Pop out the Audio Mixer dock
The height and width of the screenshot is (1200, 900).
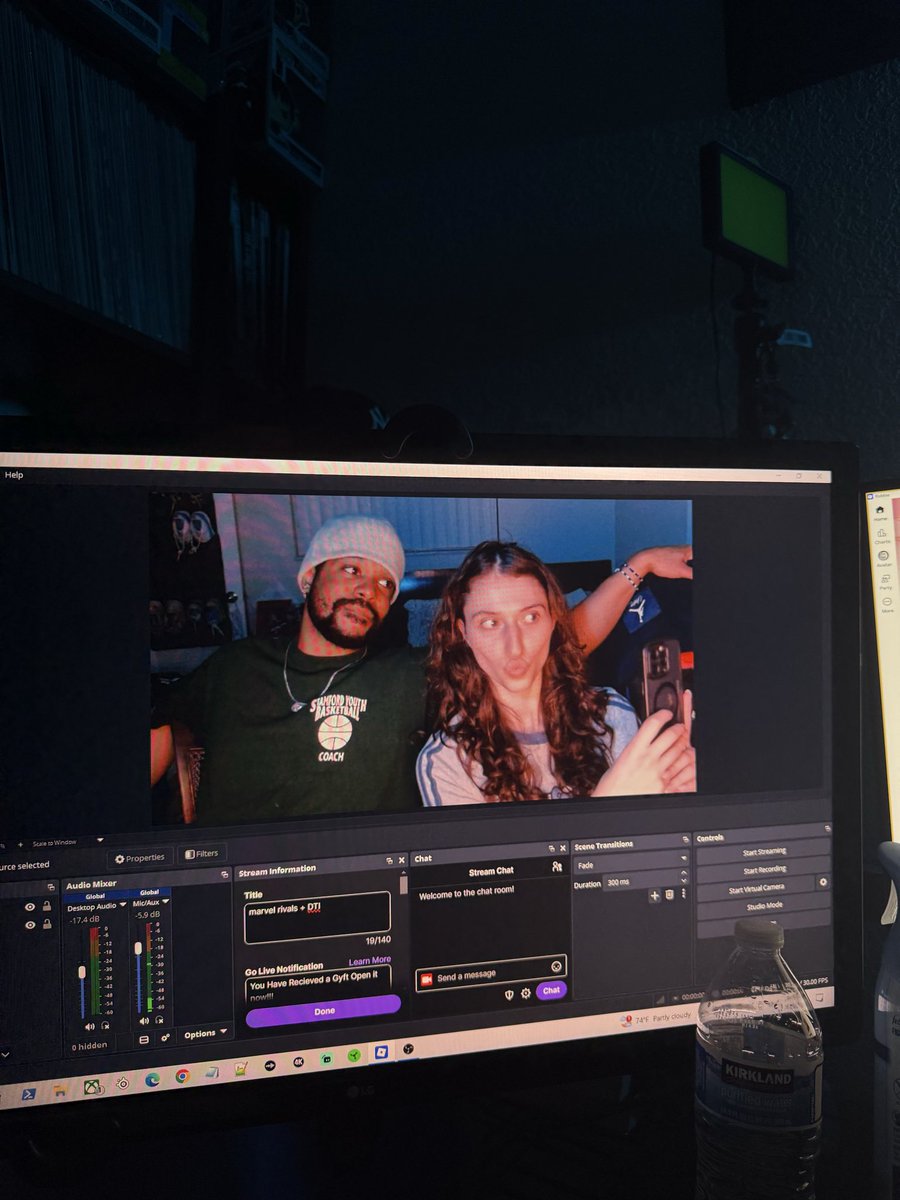tap(223, 873)
